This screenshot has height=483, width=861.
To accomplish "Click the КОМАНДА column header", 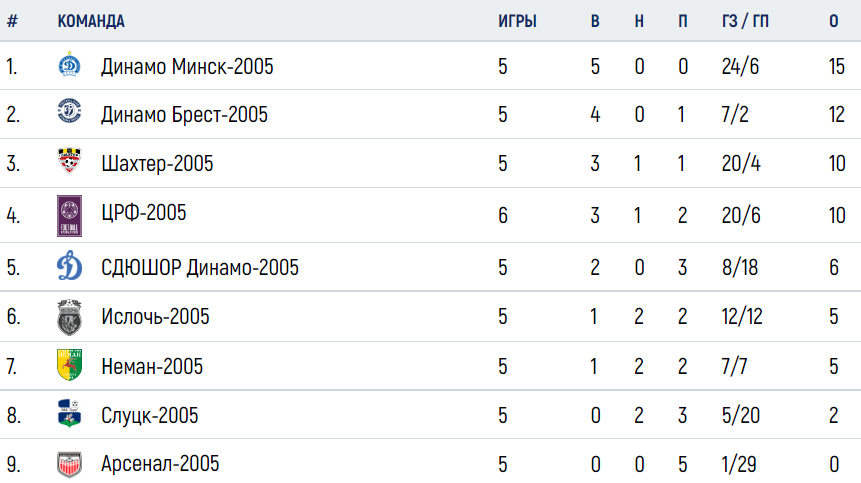I will (x=91, y=21).
